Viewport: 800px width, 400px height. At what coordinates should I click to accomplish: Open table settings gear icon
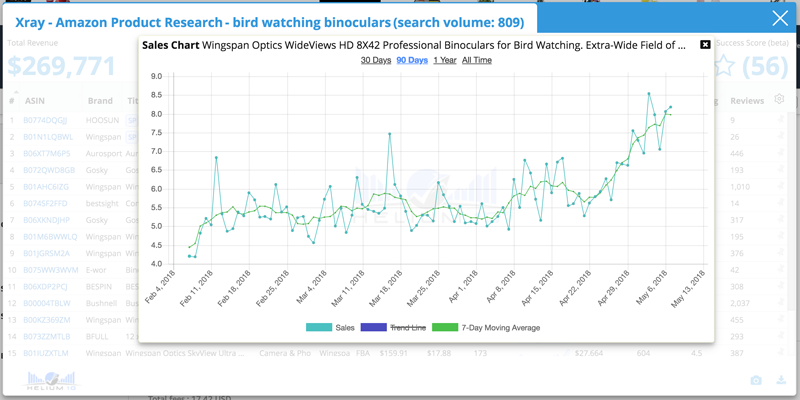(780, 100)
